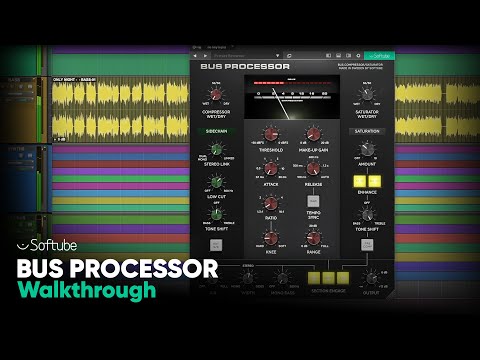
Task: Adjust the Low Cut knob
Action: pyautogui.click(x=216, y=182)
